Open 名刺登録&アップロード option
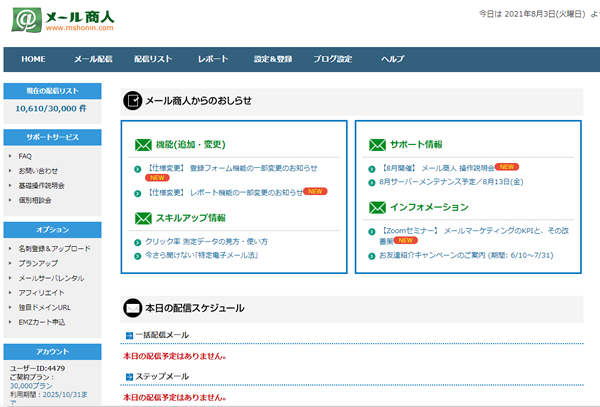Screen dimensions: 600x407 click(x=54, y=249)
